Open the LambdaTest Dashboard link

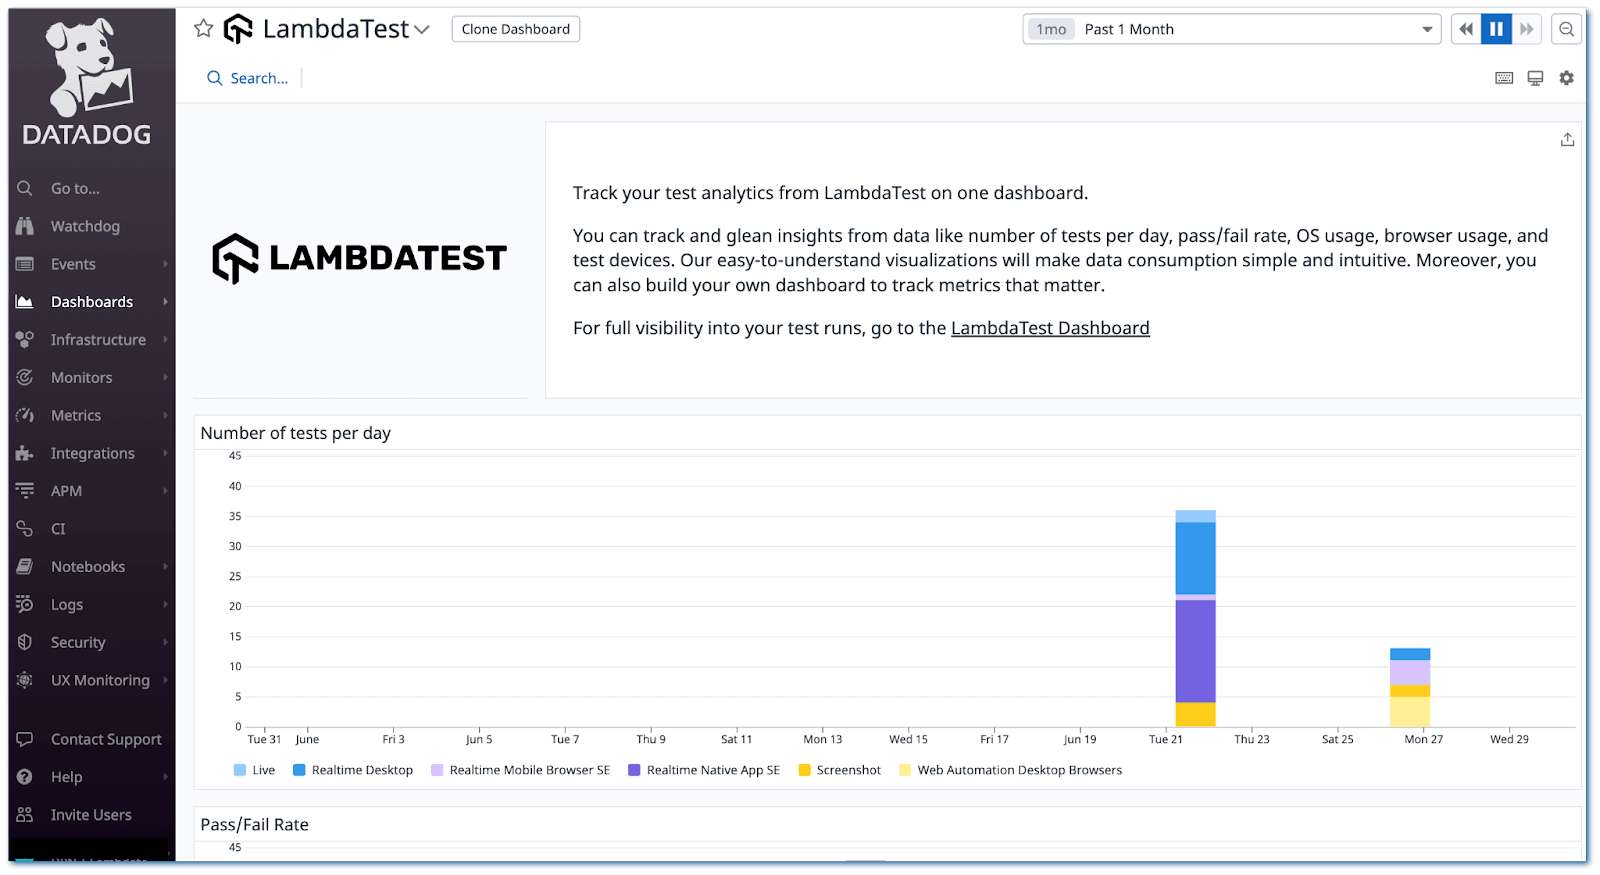(x=1050, y=328)
